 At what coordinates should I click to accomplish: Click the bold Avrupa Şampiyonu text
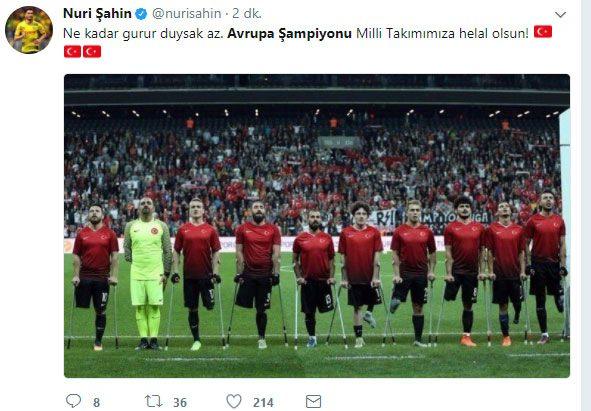(289, 34)
